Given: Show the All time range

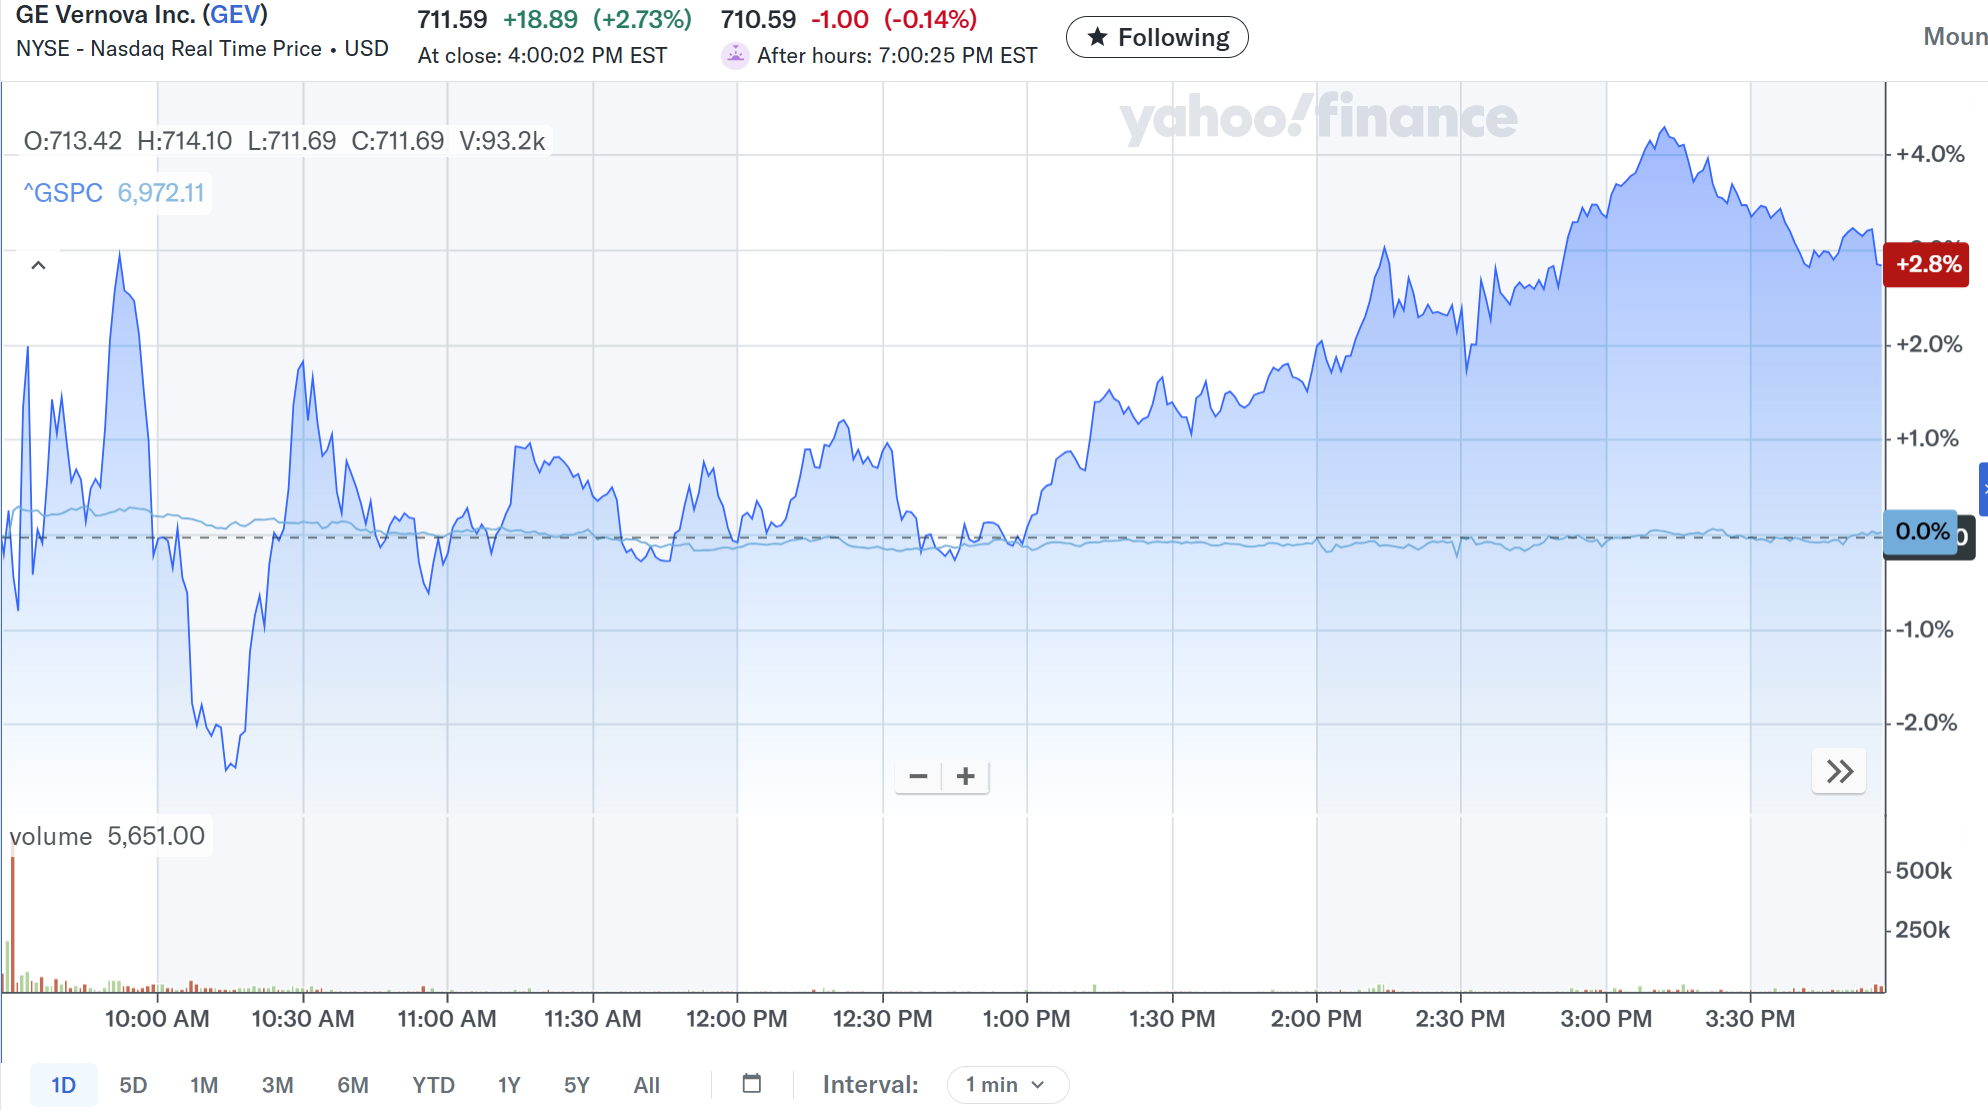Looking at the screenshot, I should pos(646,1085).
